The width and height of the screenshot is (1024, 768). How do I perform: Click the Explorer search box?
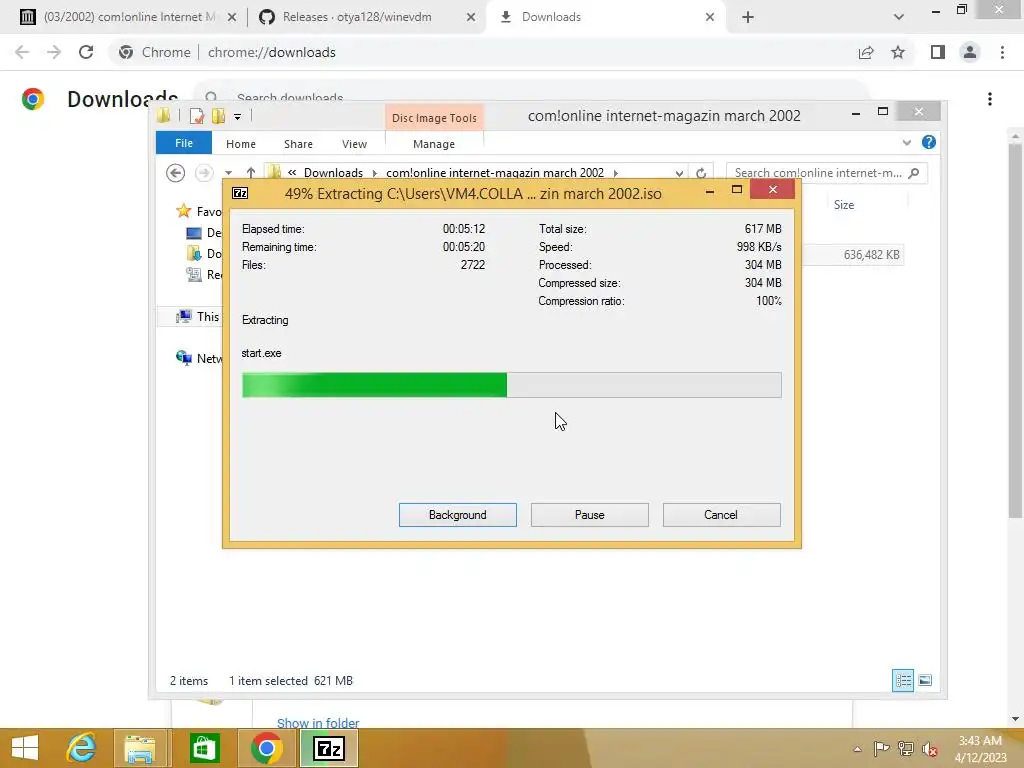826,172
